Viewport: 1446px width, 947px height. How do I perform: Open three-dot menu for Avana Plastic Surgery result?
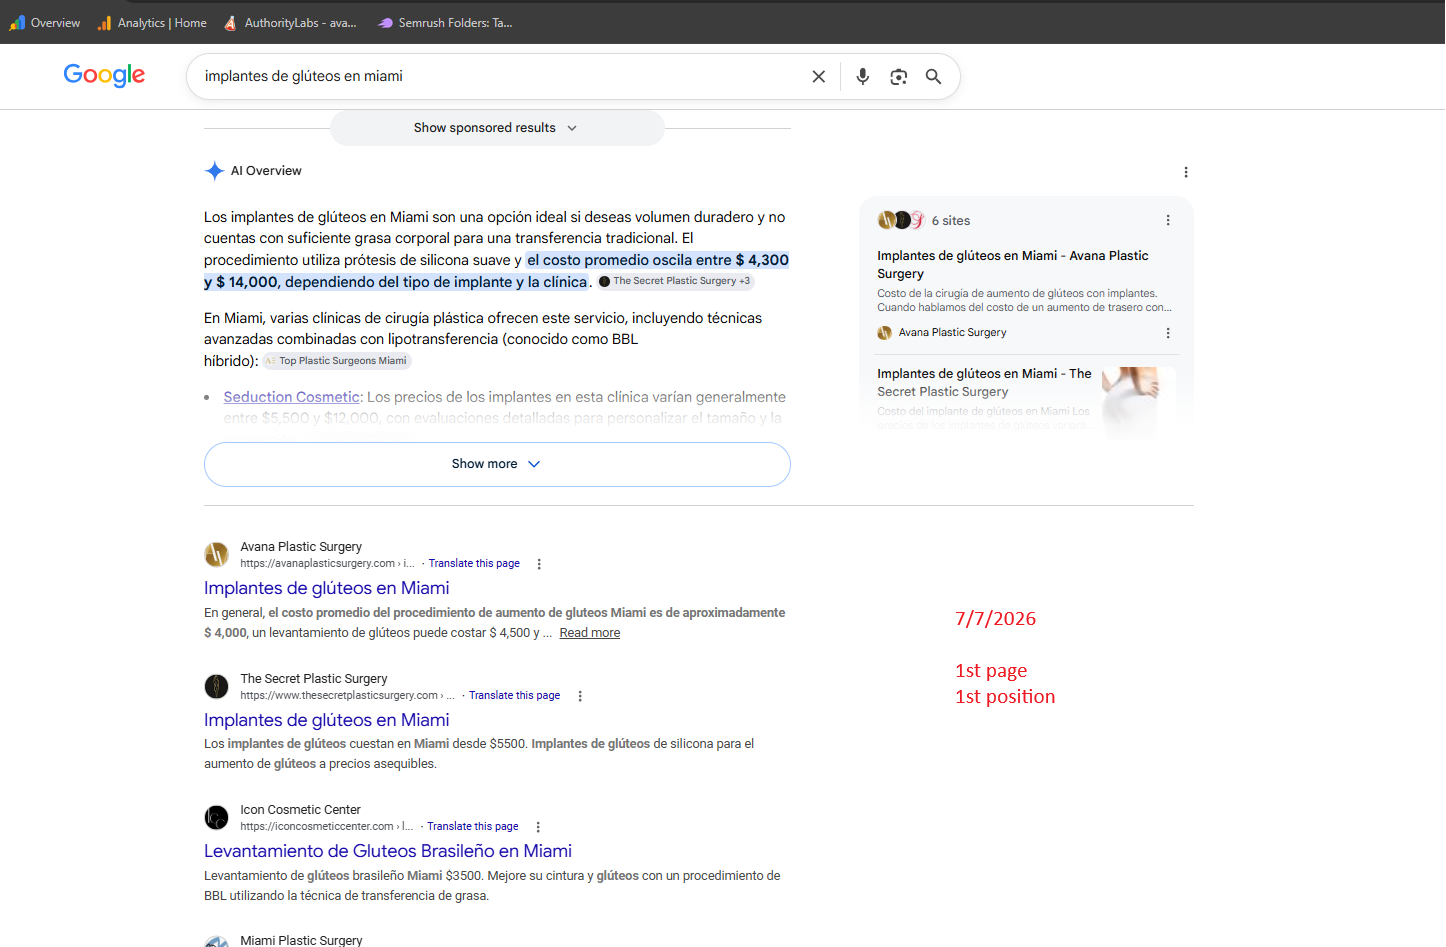tap(539, 564)
